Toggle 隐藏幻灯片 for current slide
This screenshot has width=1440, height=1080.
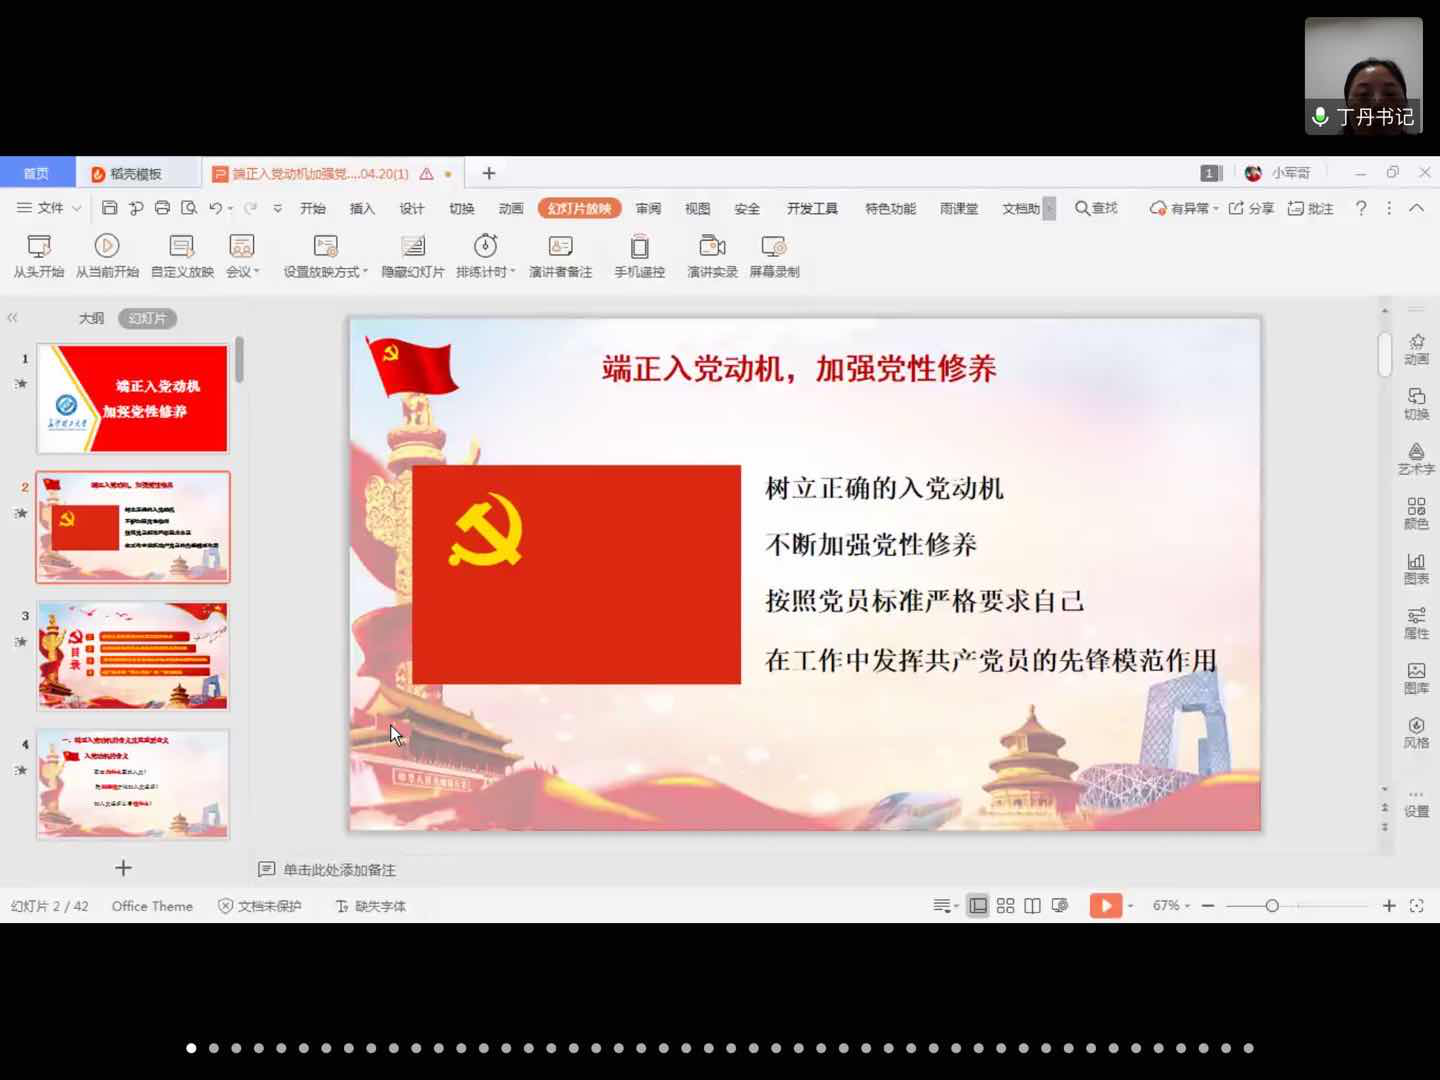click(412, 255)
